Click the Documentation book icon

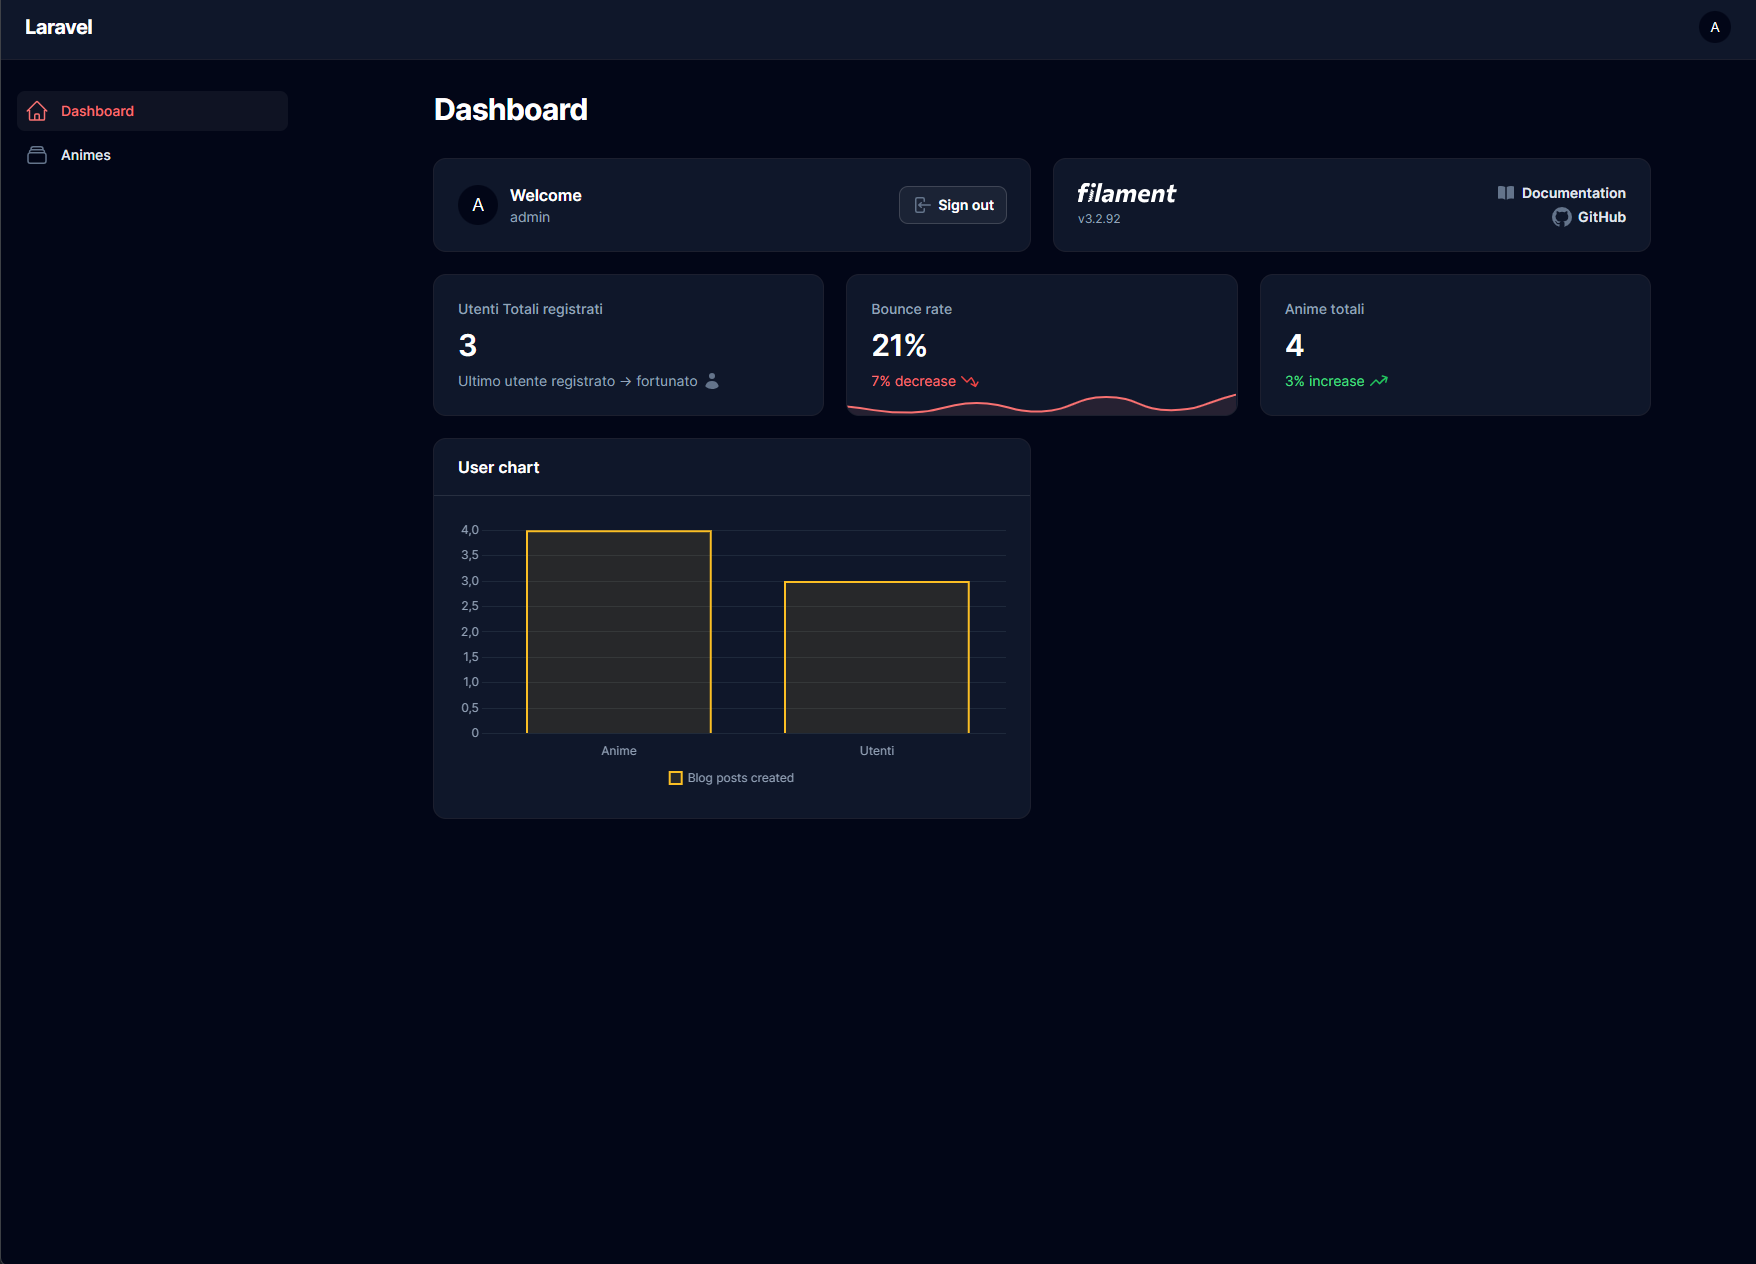tap(1505, 193)
